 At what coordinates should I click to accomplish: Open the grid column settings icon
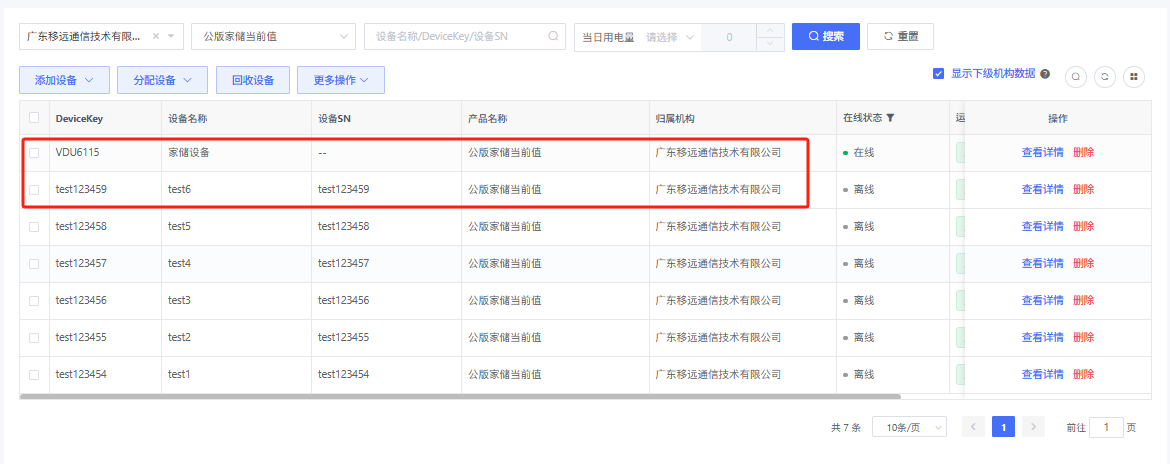1133,76
